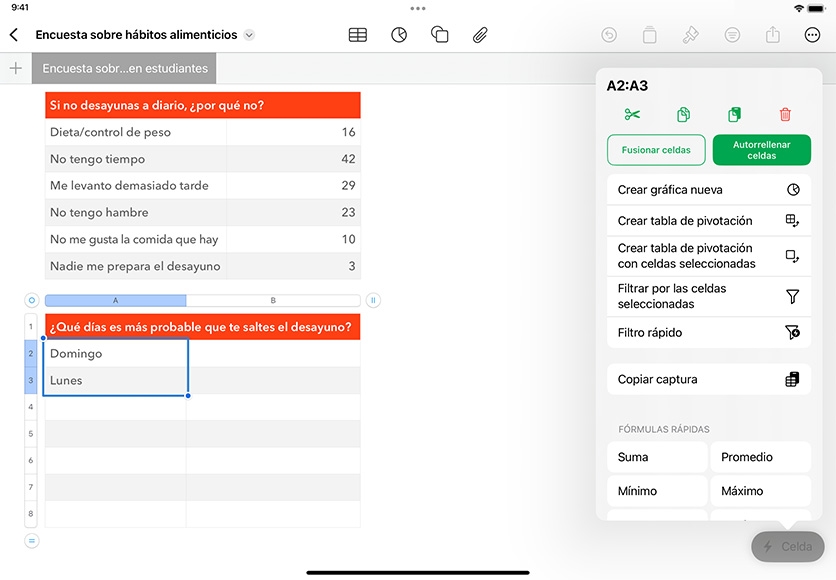Tap Autorrellenar celdas button
The height and width of the screenshot is (580, 836).
[x=761, y=150]
